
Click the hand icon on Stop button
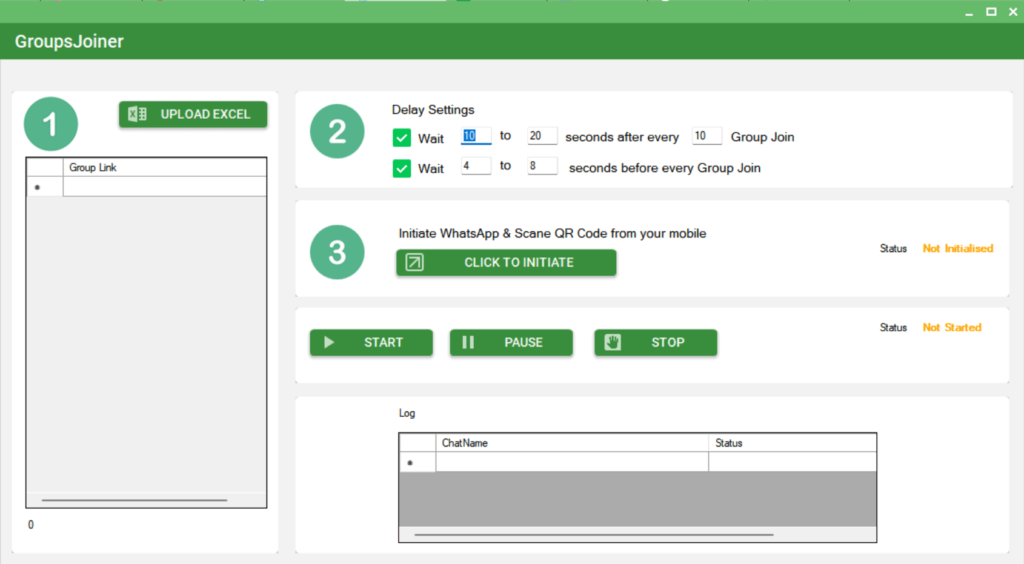613,342
